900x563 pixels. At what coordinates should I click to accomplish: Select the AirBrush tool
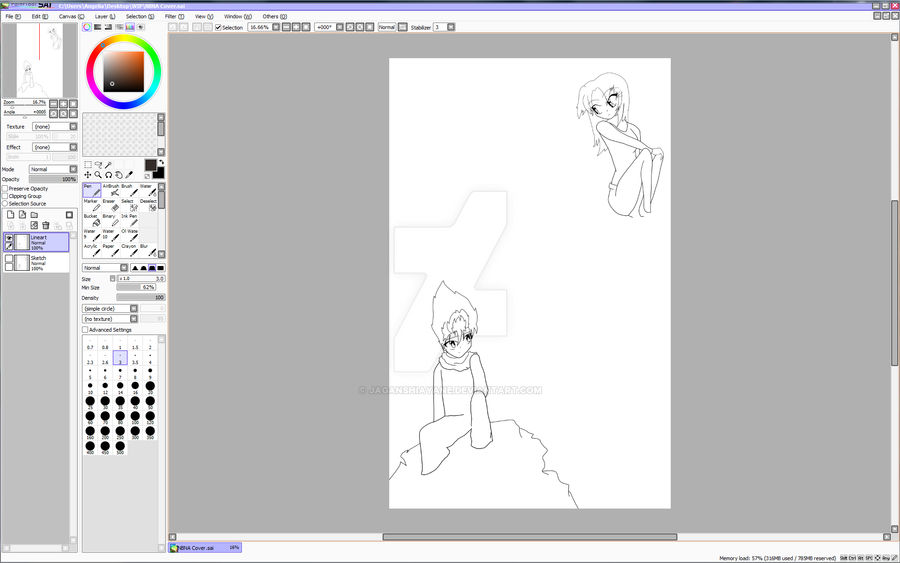(x=111, y=190)
